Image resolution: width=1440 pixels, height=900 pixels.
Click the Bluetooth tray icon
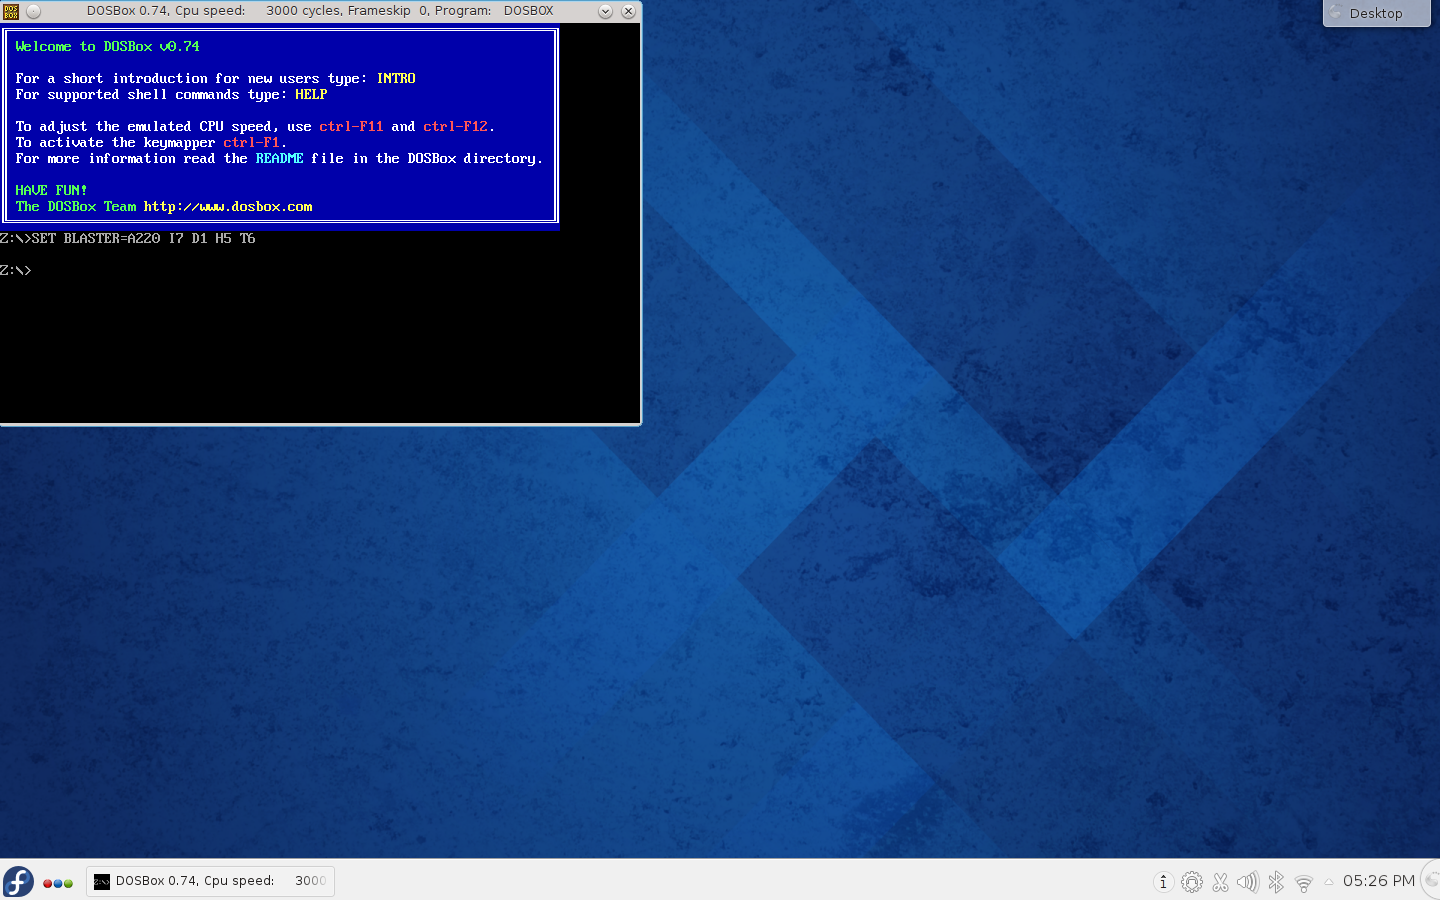click(x=1276, y=882)
